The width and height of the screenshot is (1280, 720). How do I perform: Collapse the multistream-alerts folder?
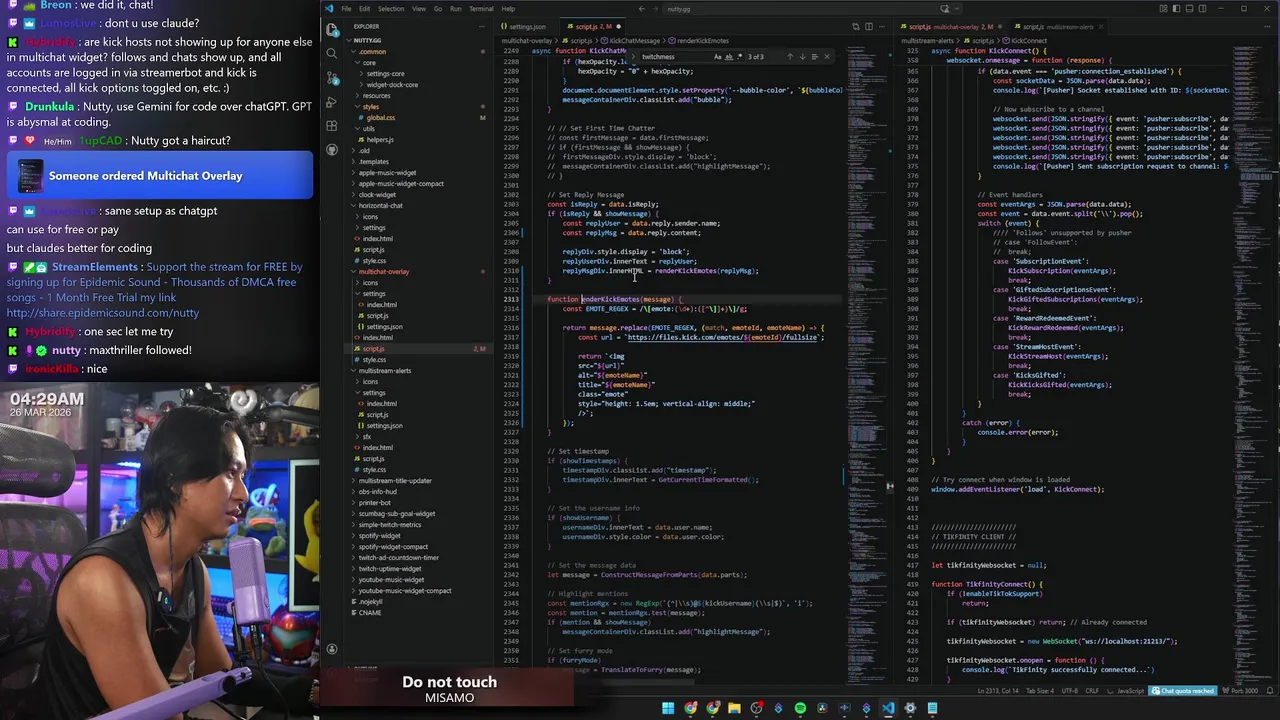pyautogui.click(x=385, y=370)
